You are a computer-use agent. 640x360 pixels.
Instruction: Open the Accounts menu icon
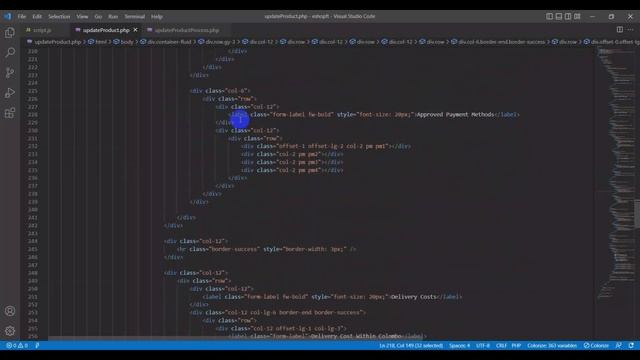10,311
